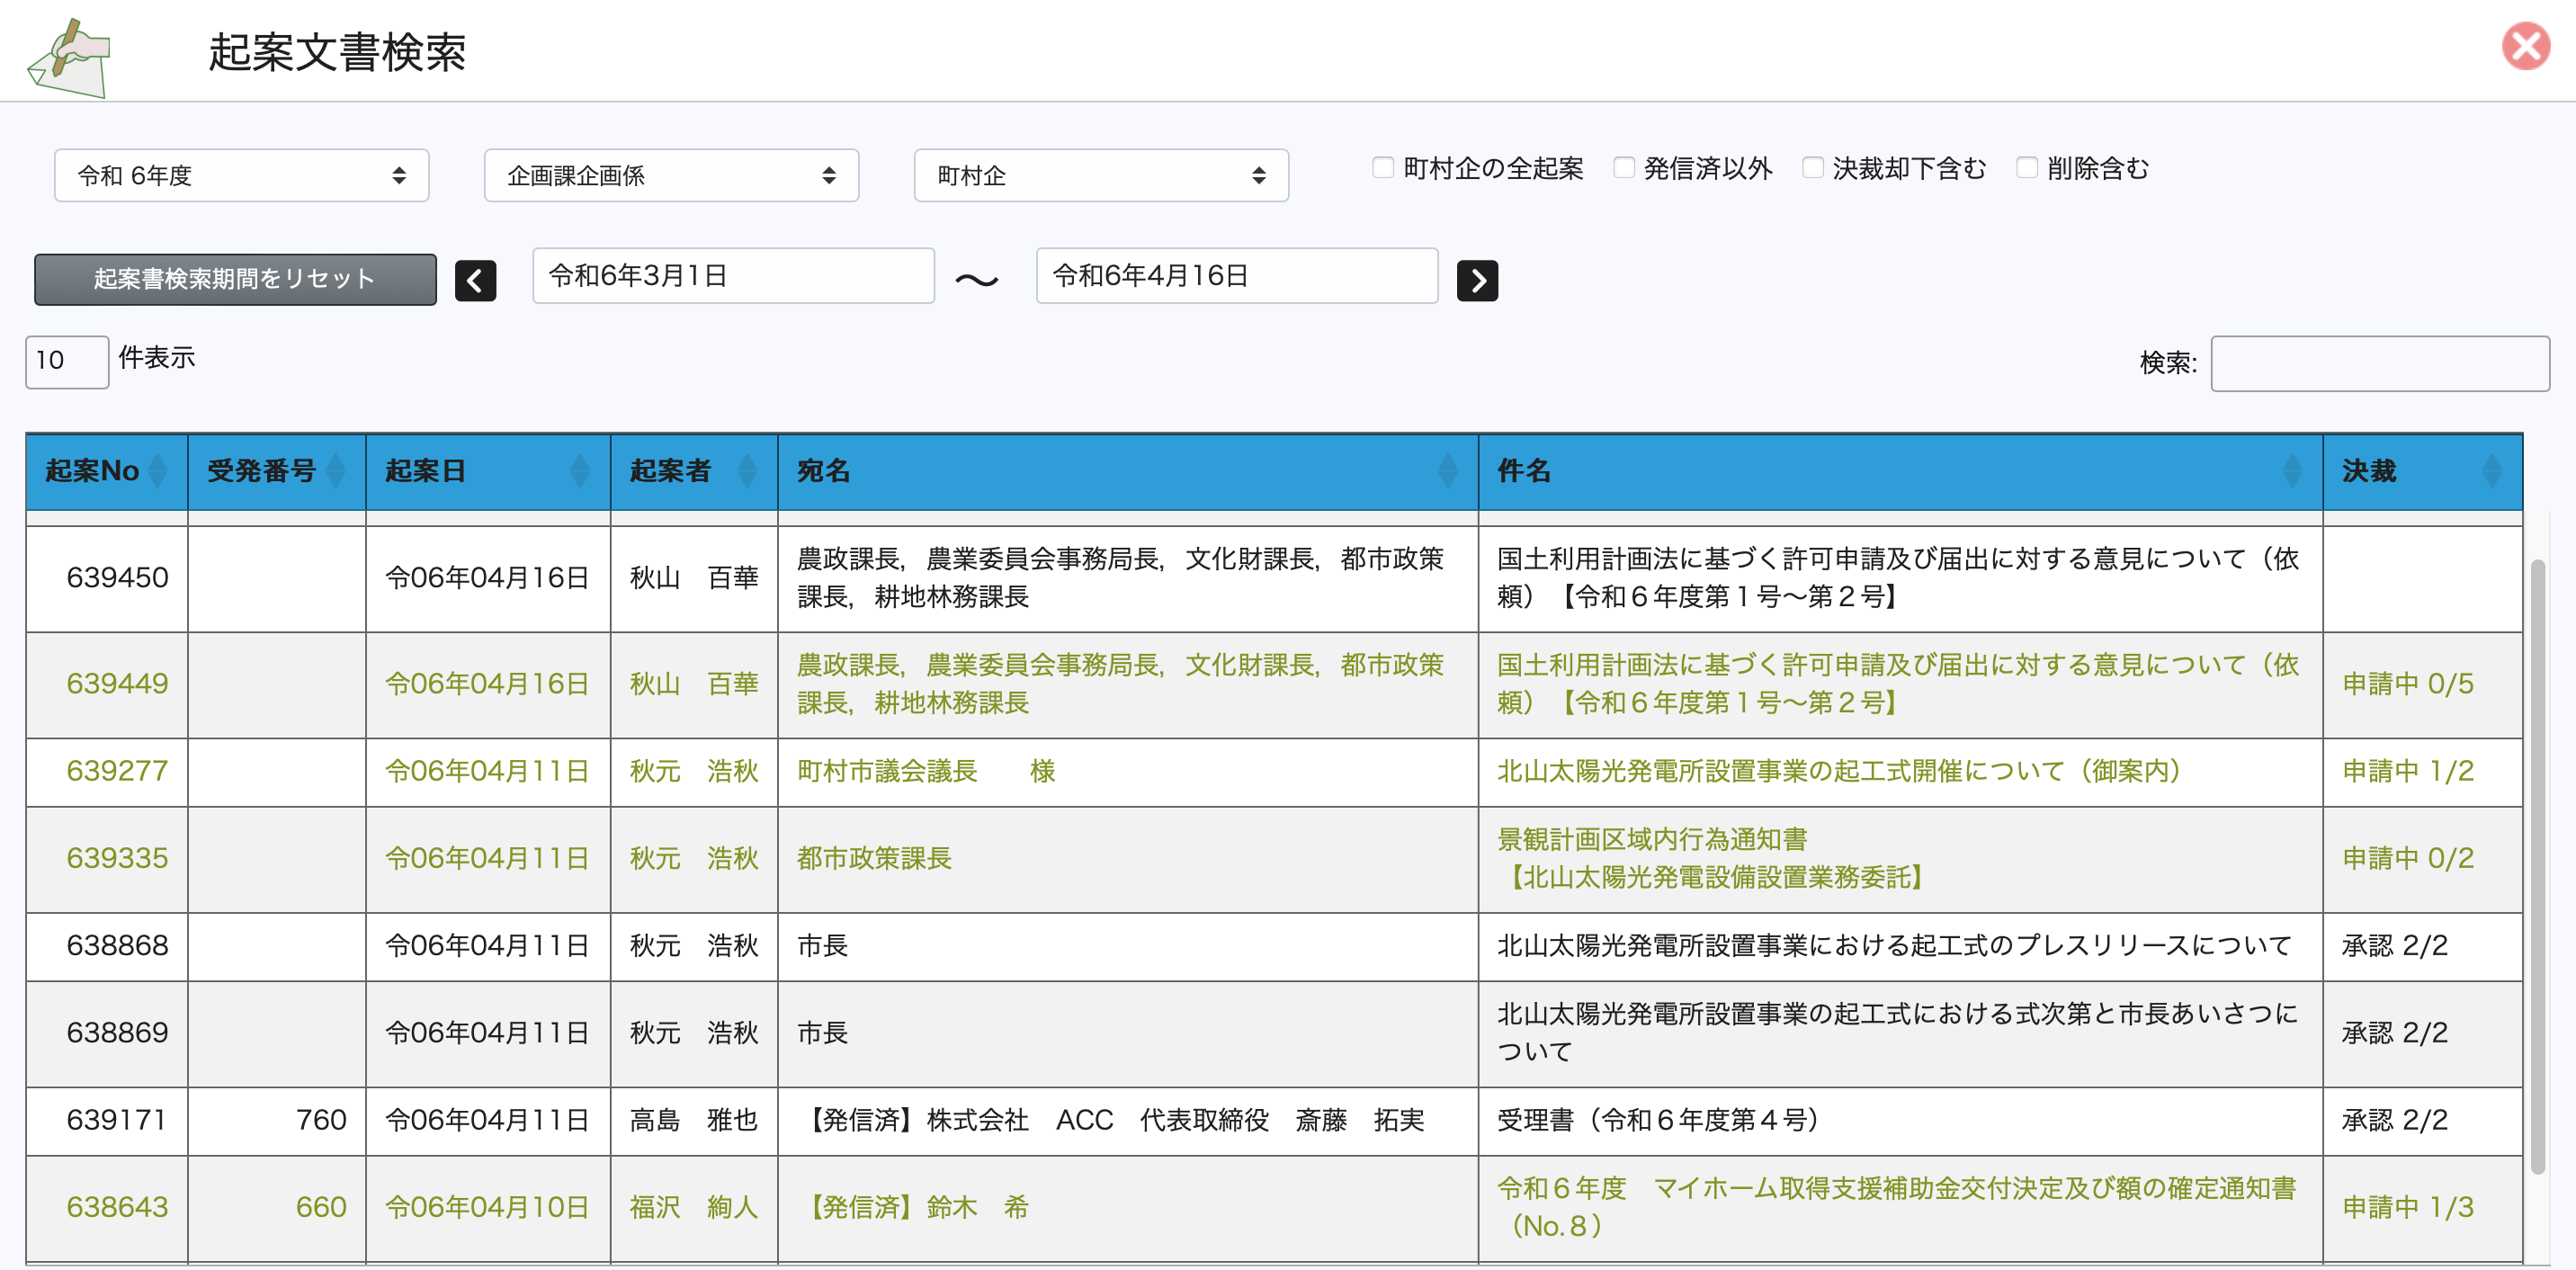Sort by 受発番号 column arrows

coord(336,471)
